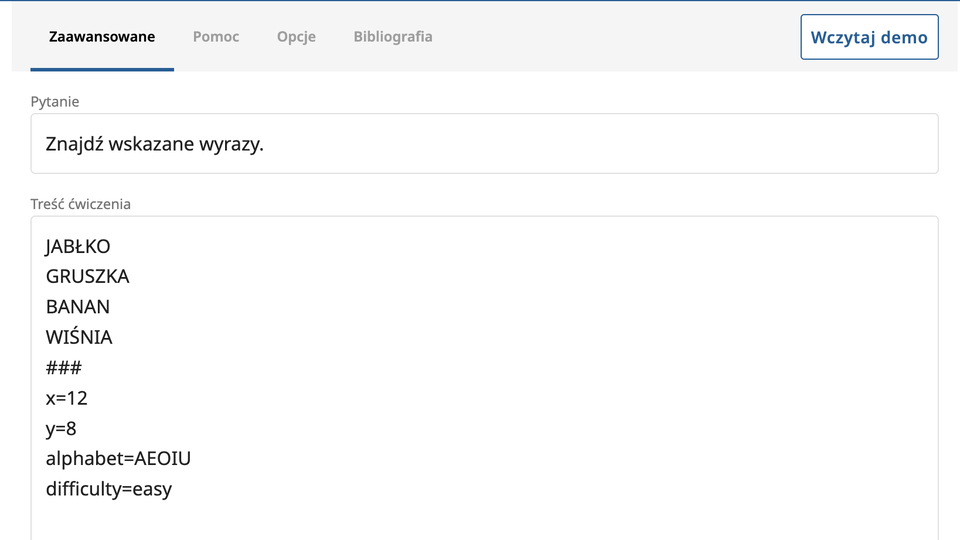Click the word Znajdź in the question field

73,144
